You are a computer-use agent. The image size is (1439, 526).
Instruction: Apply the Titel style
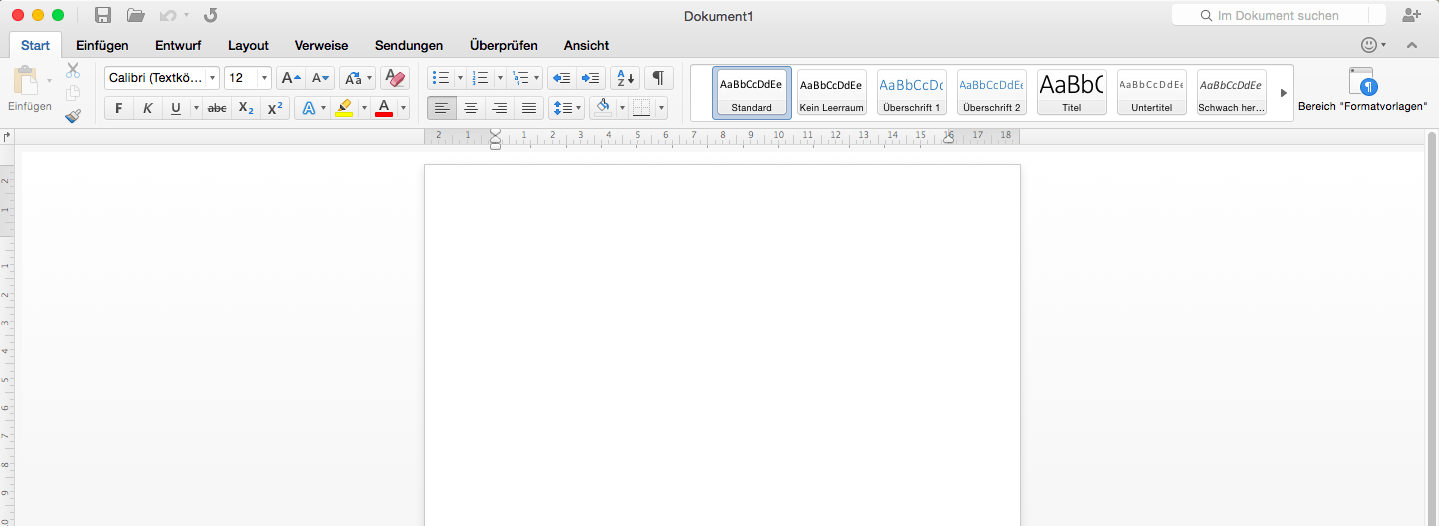[x=1072, y=93]
